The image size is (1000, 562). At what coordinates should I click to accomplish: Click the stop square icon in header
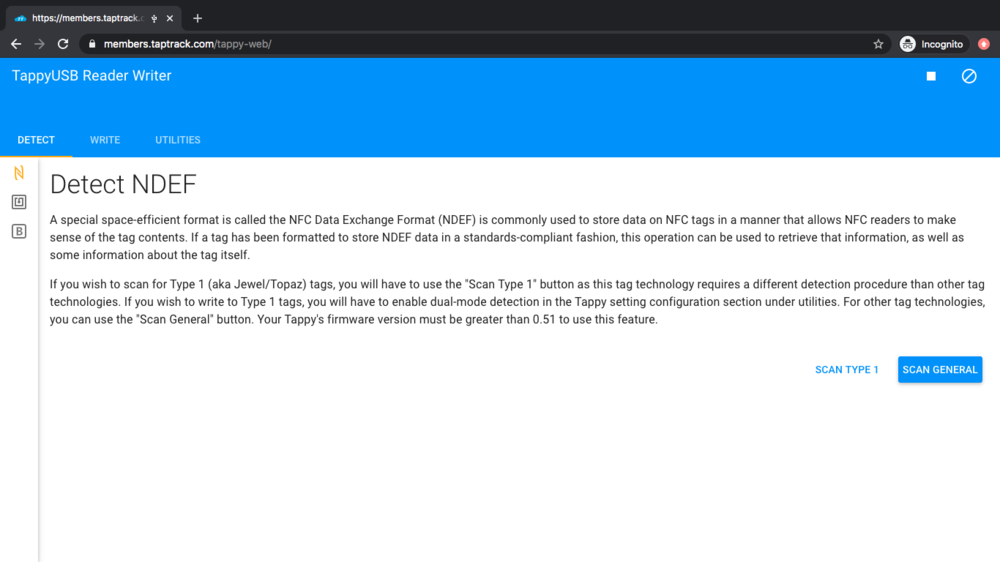[x=931, y=76]
